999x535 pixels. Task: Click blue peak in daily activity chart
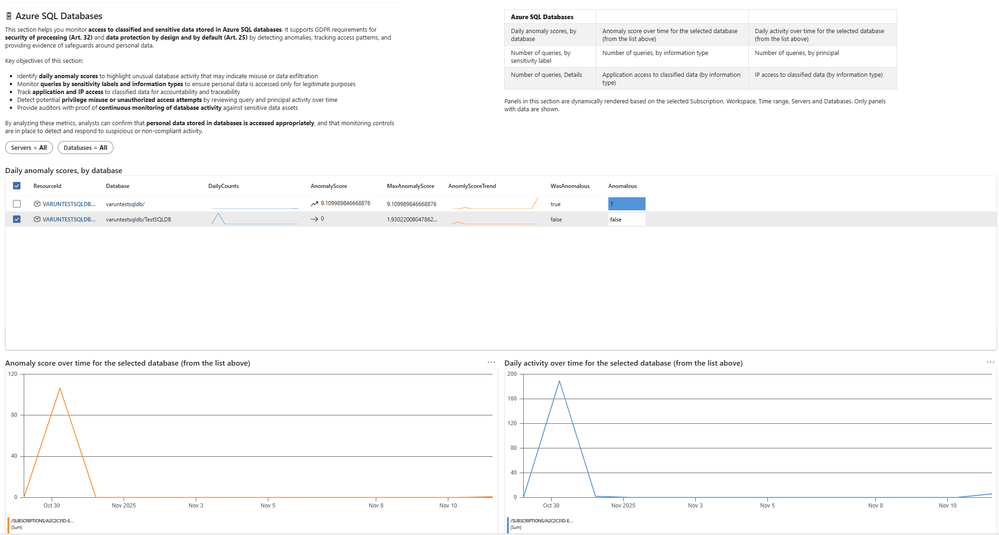(x=559, y=381)
